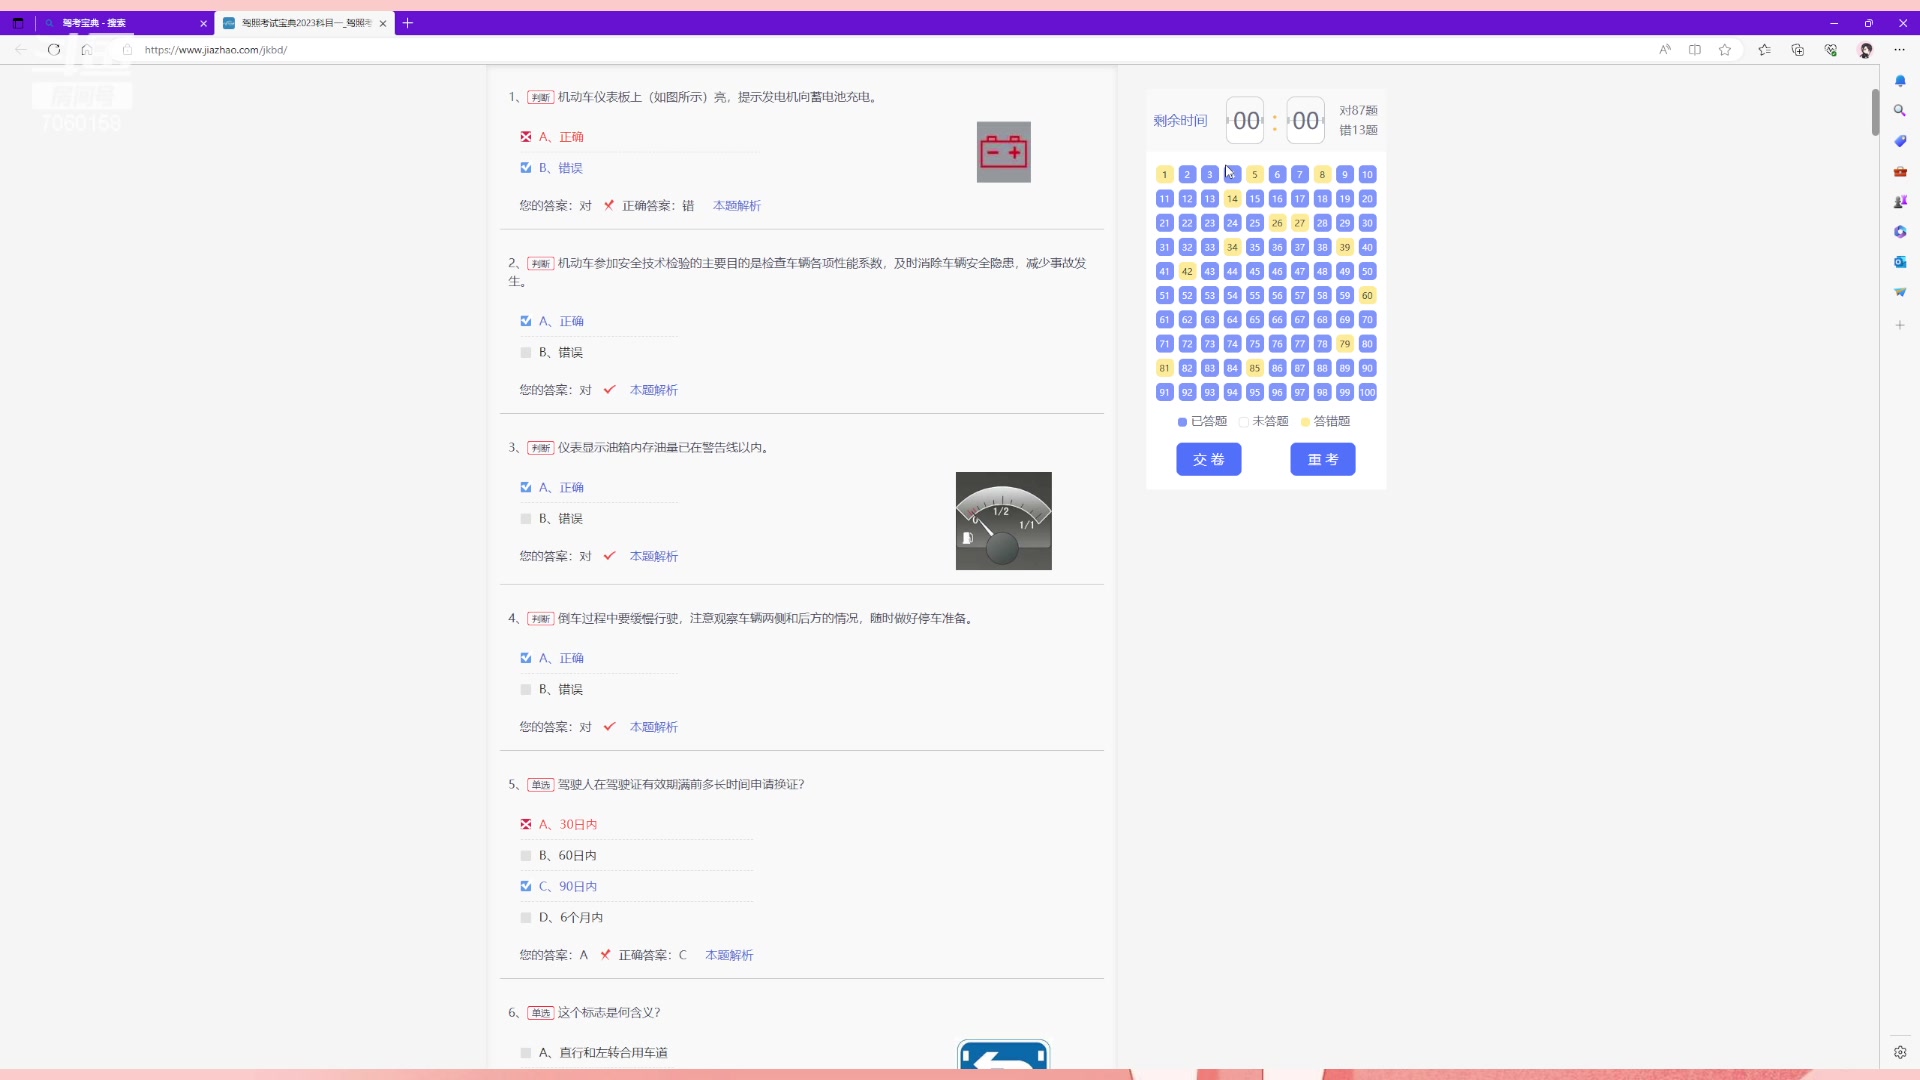1920x1080 pixels.
Task: Click the page vertical scrollbar thumb
Action: click(1875, 112)
